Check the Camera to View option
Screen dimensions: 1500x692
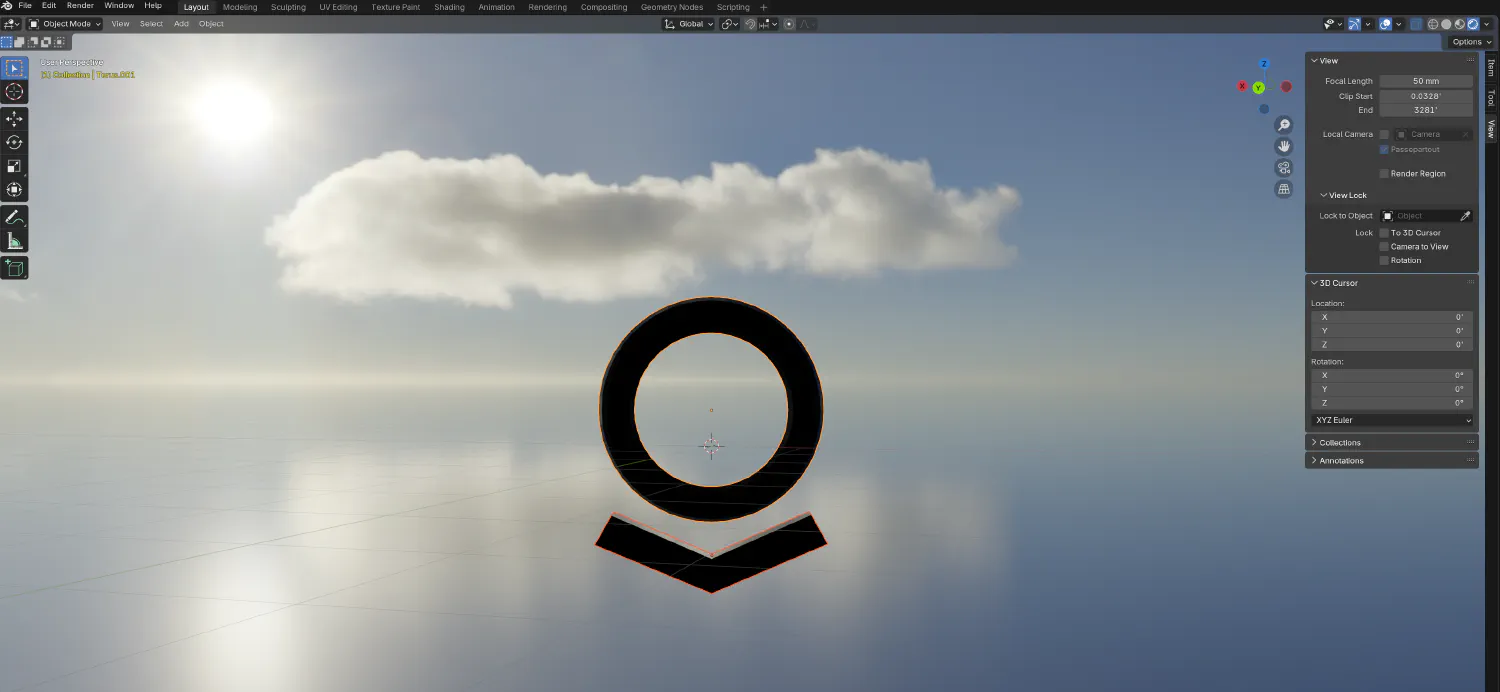pos(1384,247)
